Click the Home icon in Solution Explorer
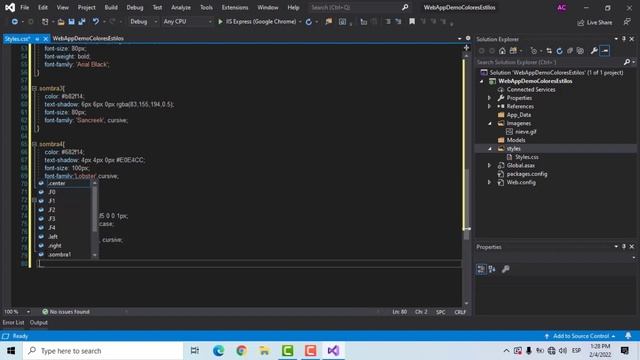 coord(502,51)
